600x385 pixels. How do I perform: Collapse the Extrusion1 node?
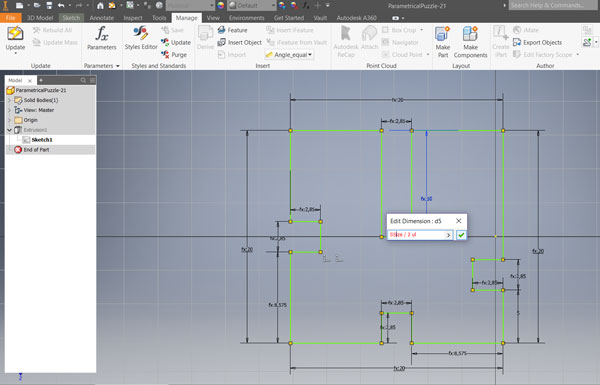tap(10, 130)
